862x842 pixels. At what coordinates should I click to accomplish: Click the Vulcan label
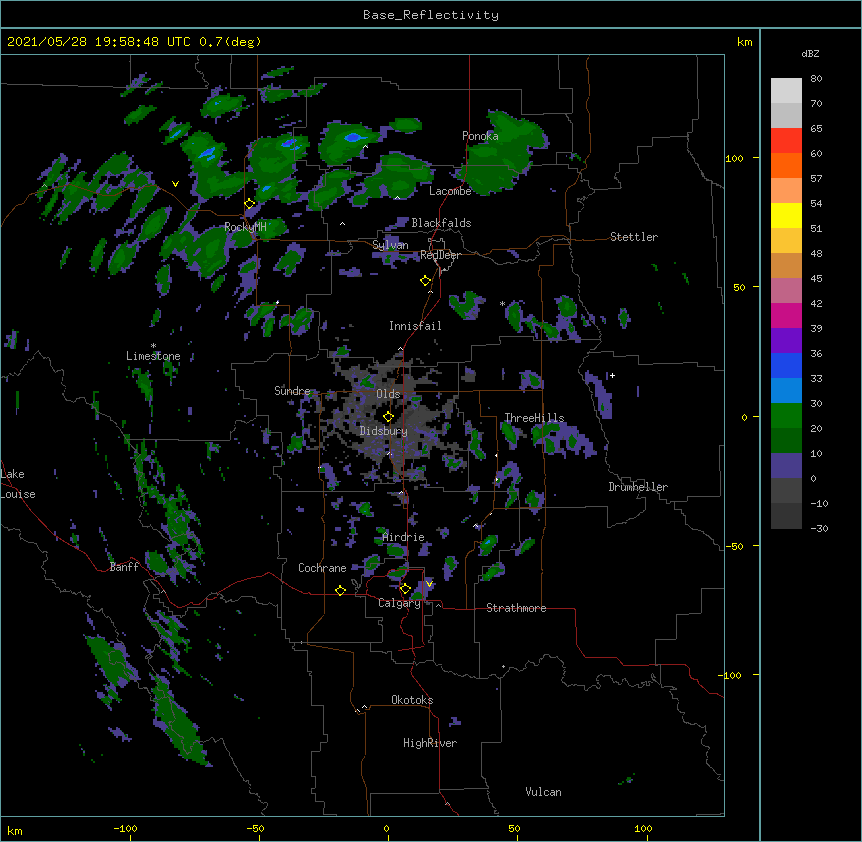click(x=543, y=792)
